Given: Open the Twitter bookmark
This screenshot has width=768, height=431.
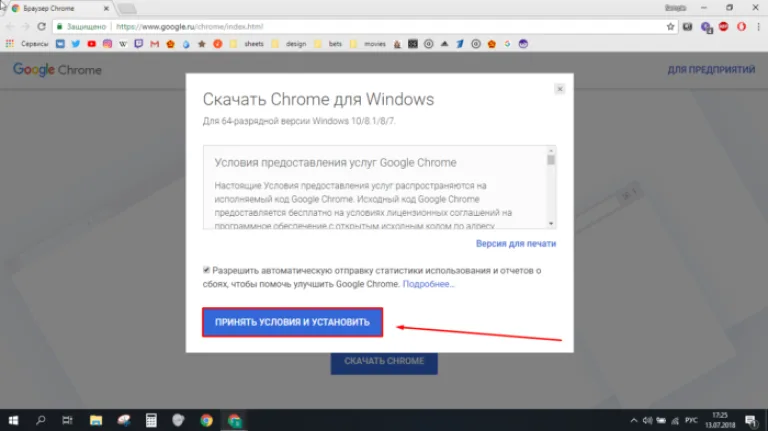Looking at the screenshot, I should click(x=75, y=44).
